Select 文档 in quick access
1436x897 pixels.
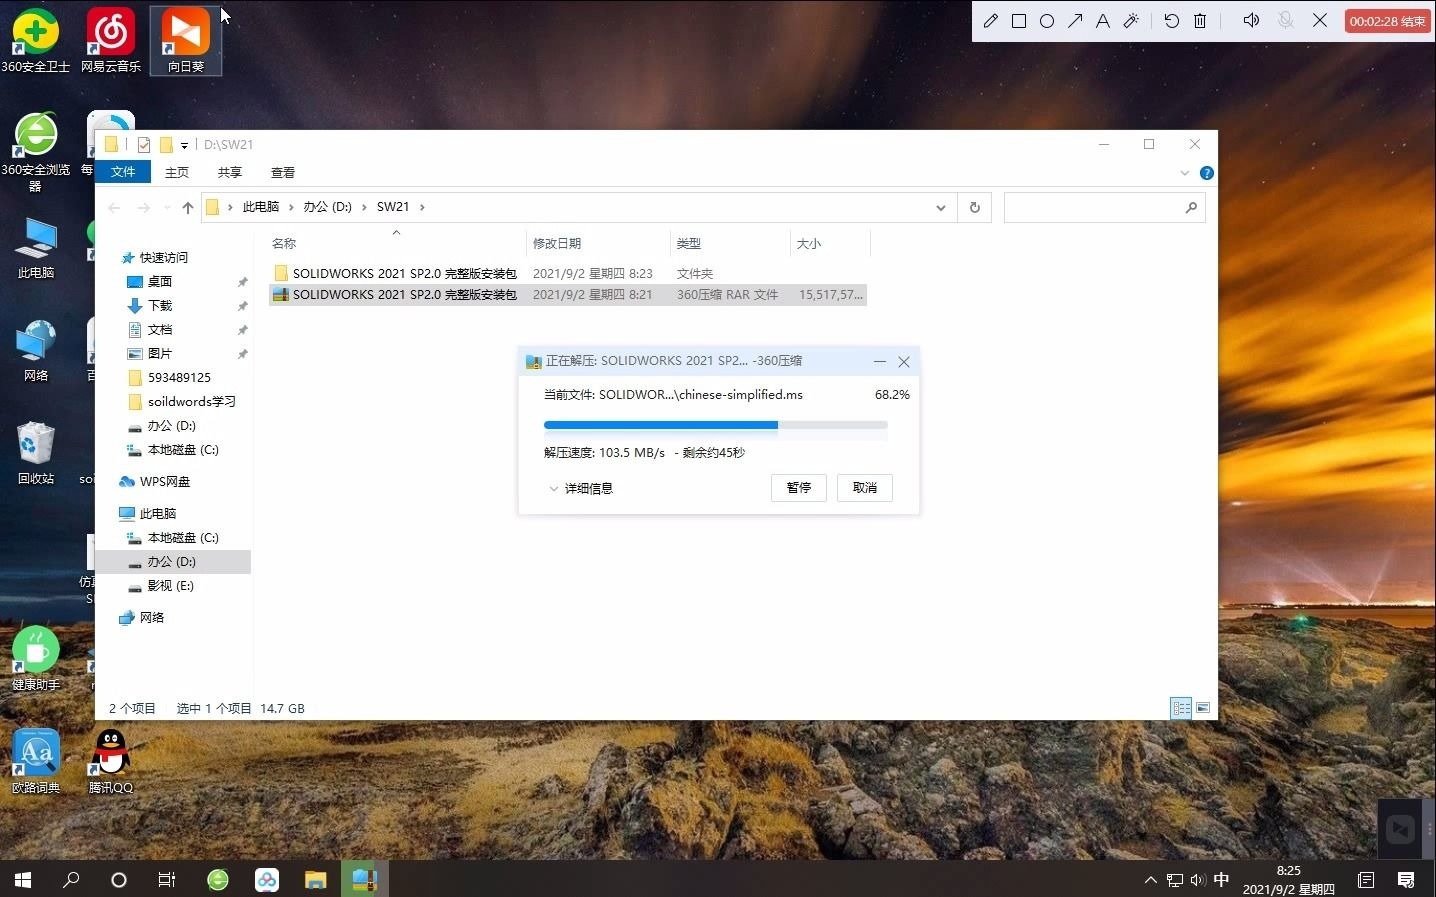coord(160,329)
